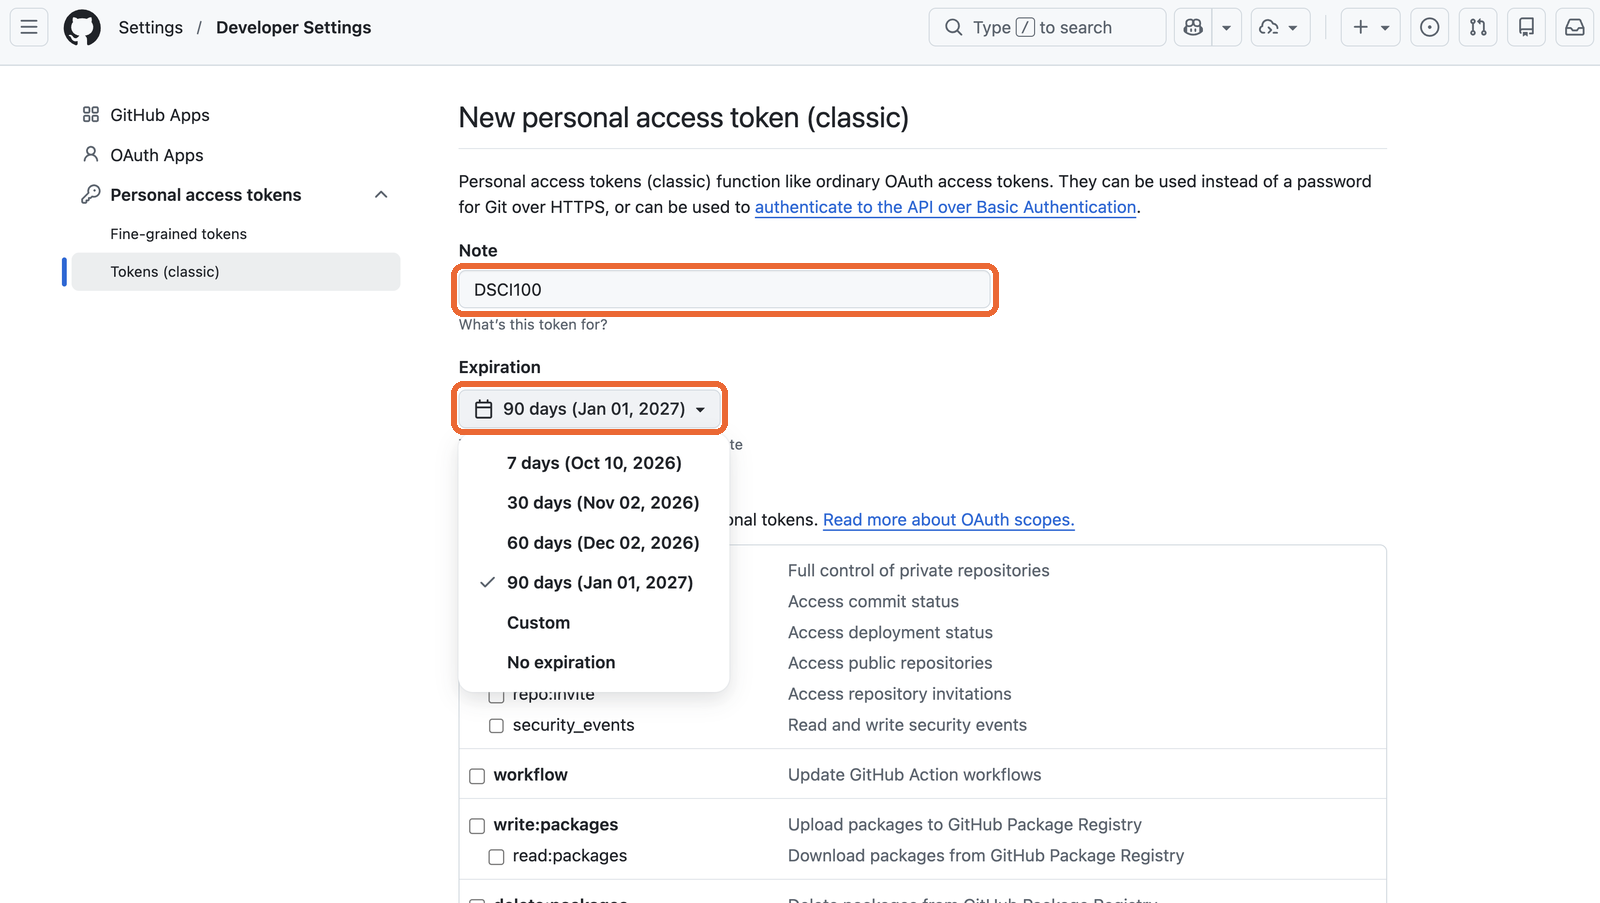
Task: Check the write:packages scope checkbox
Action: tap(477, 826)
